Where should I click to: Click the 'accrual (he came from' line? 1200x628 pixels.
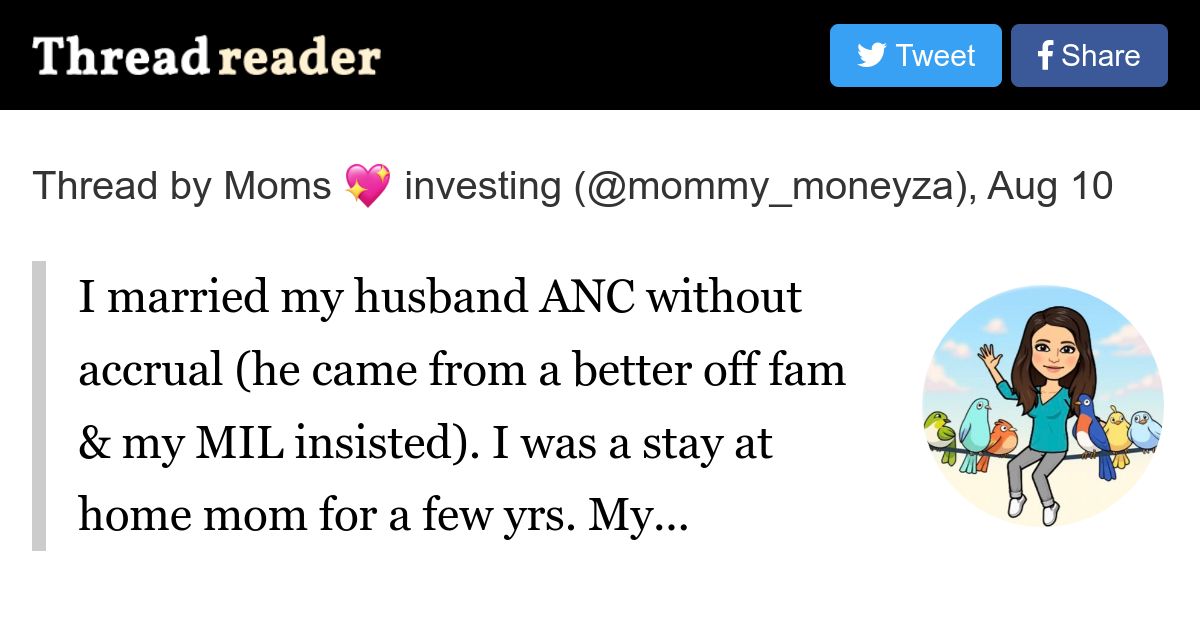point(462,371)
